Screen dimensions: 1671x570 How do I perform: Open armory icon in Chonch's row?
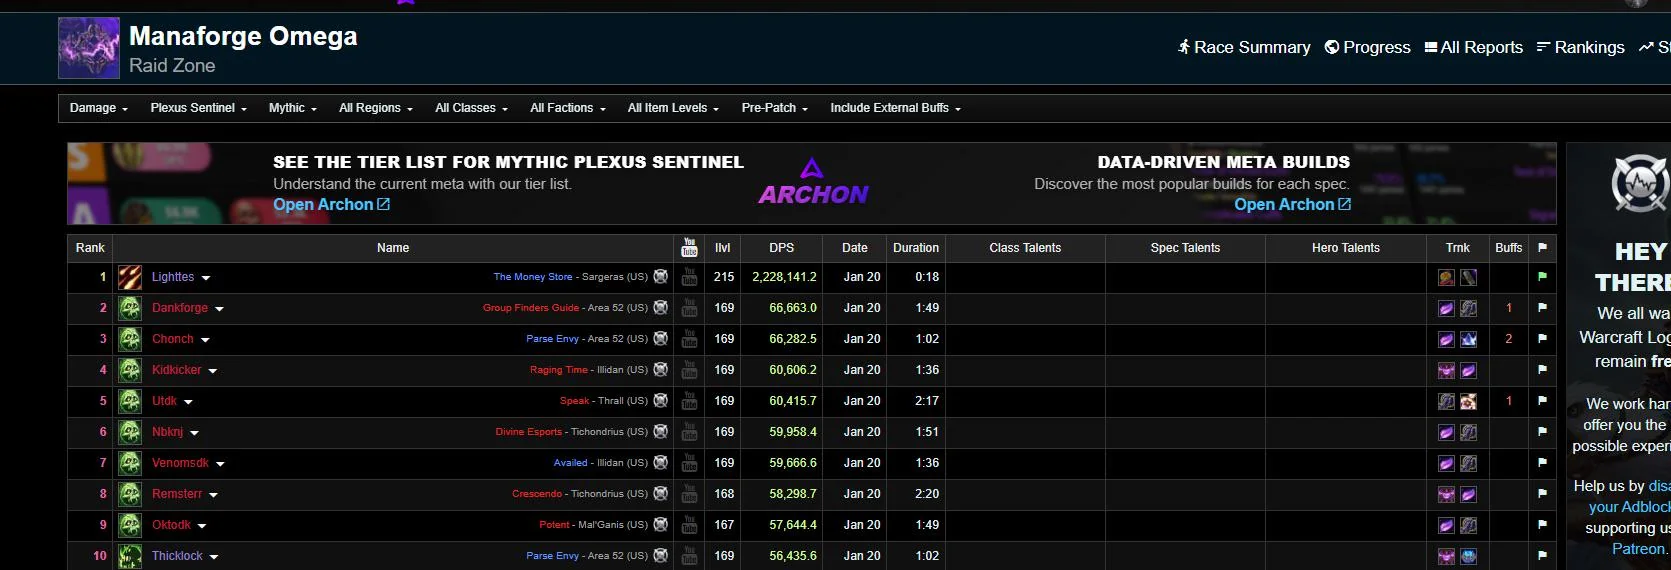coord(661,339)
